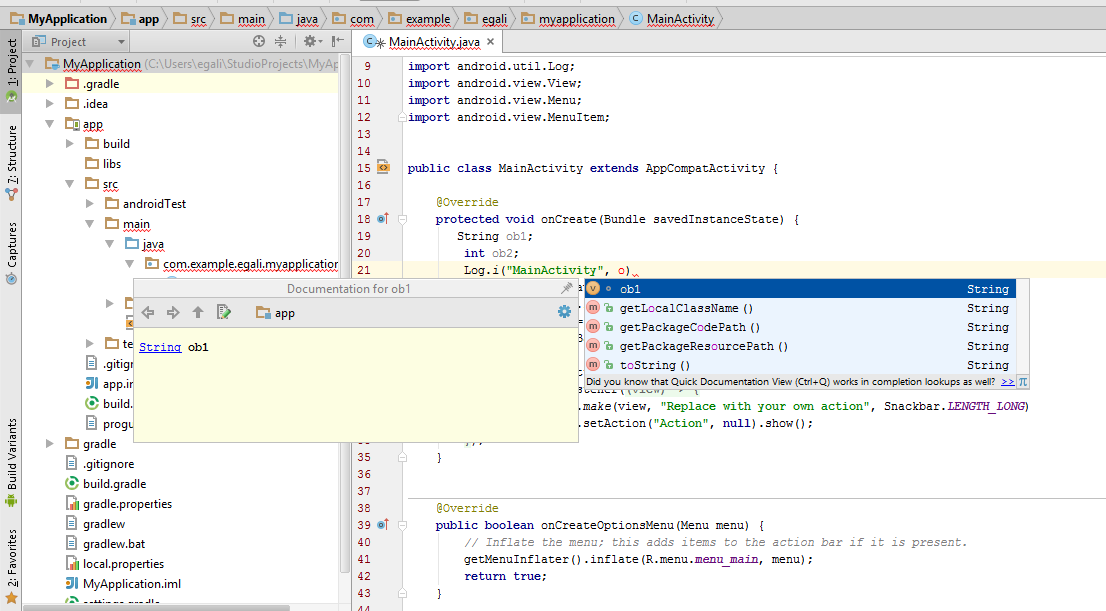1106x611 pixels.
Task: Expand the .gradle folder
Action: point(49,83)
